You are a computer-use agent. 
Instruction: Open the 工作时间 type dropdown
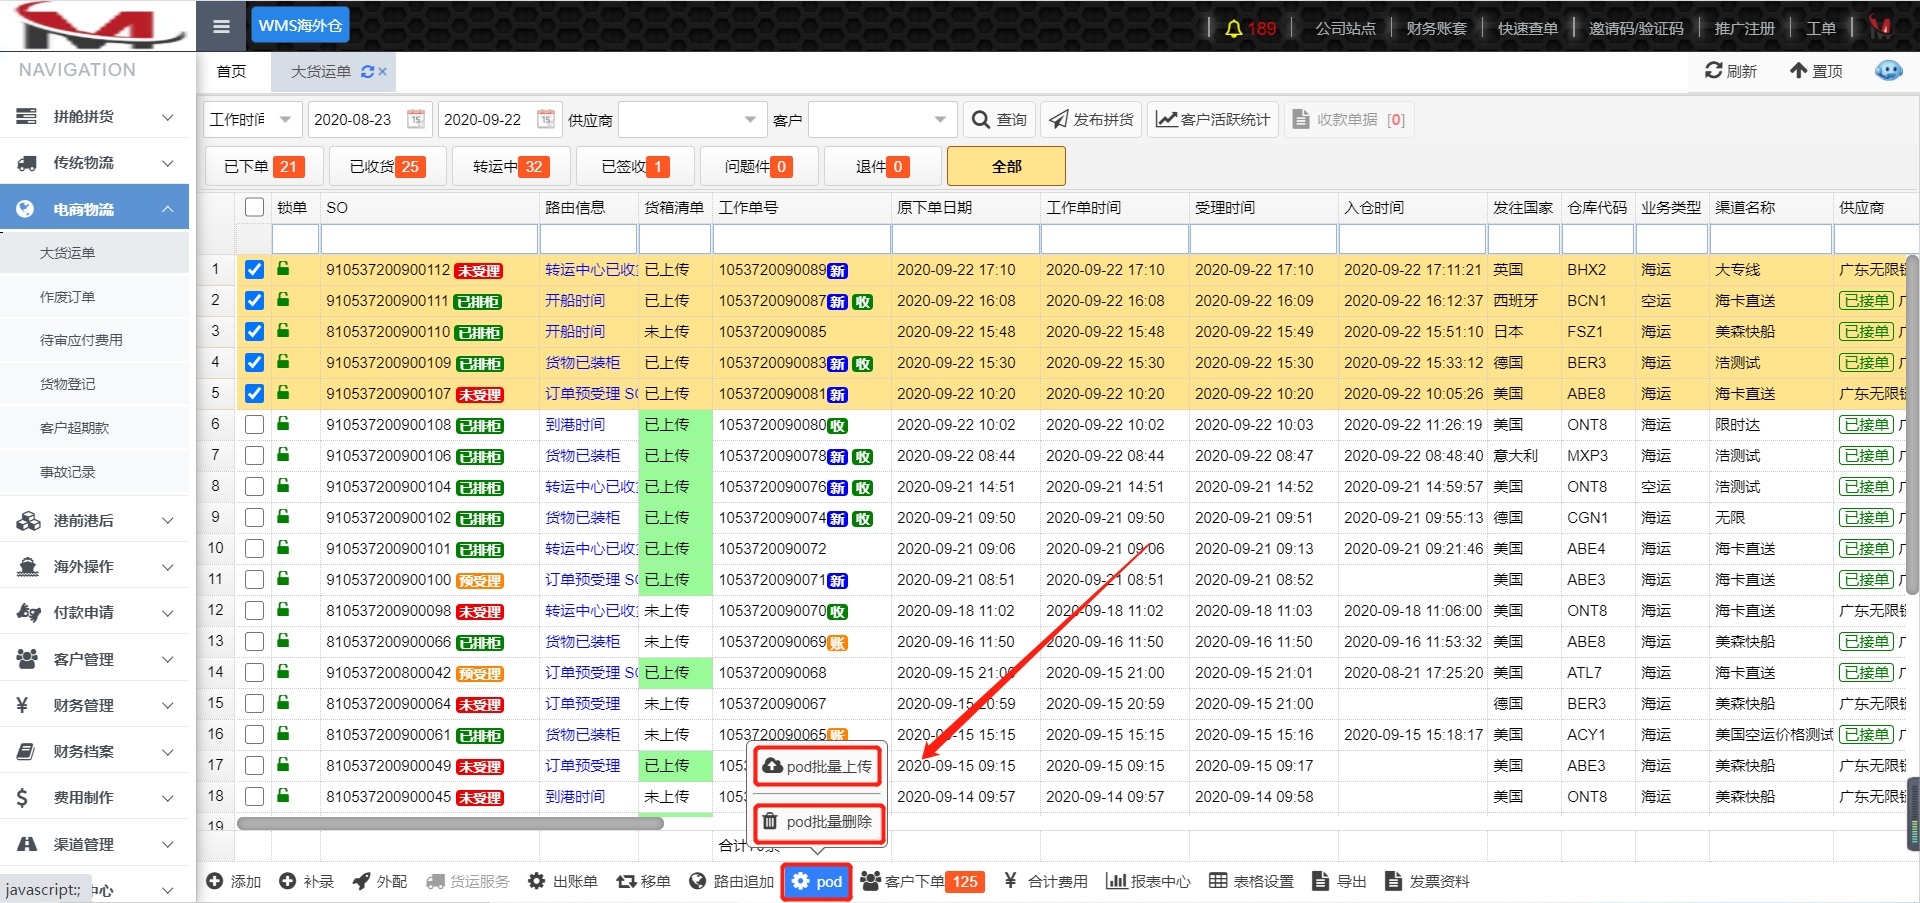251,120
